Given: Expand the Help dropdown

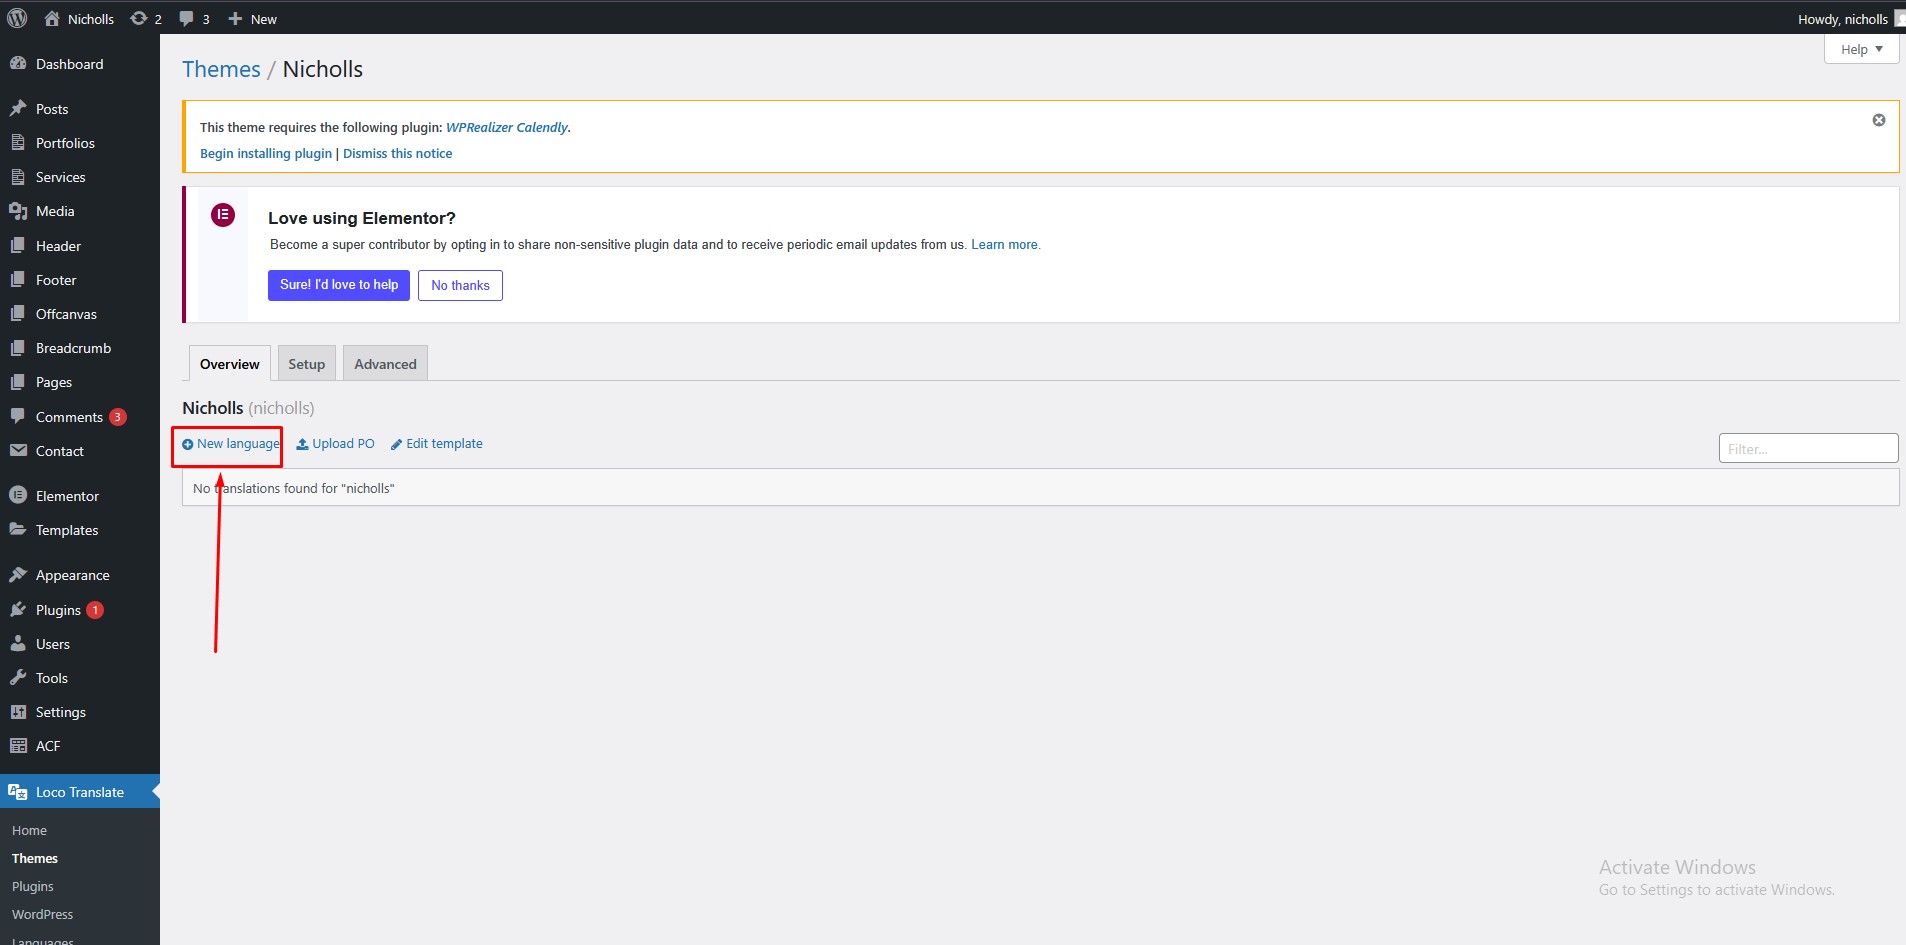Looking at the screenshot, I should (1861, 49).
